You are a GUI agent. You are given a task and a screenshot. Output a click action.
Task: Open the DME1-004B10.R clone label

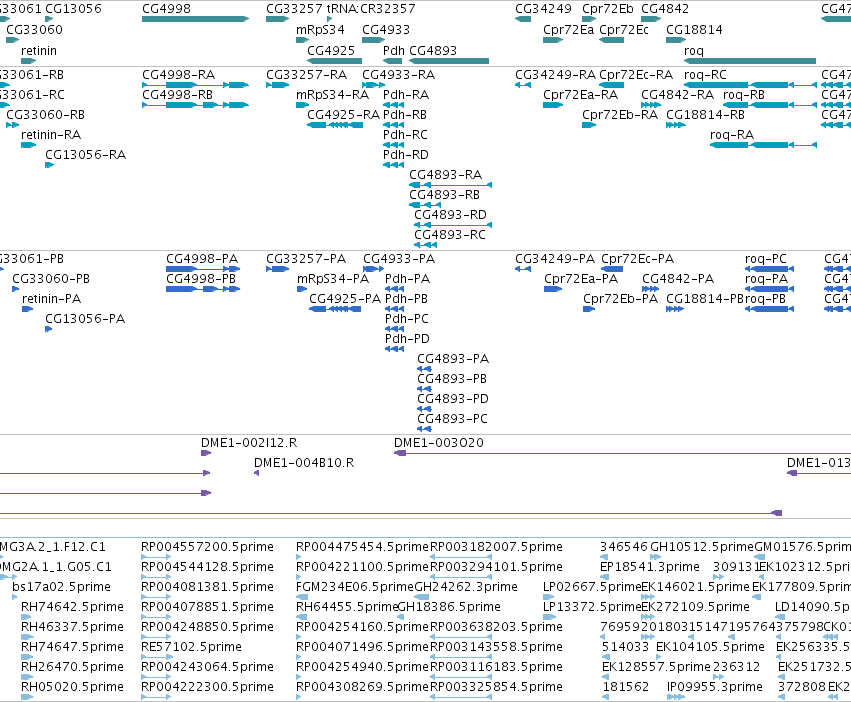pos(304,463)
